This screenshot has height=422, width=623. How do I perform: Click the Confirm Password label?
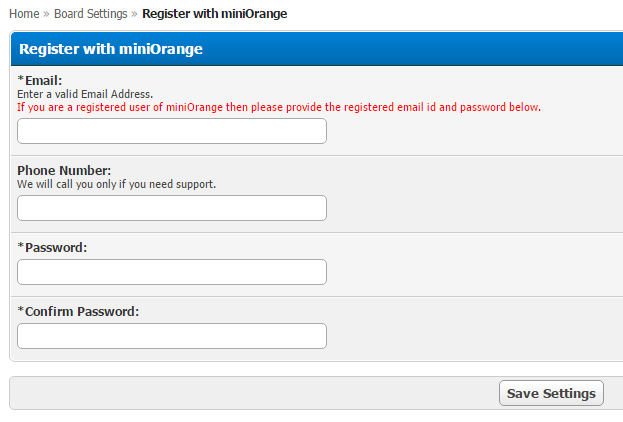[x=82, y=311]
